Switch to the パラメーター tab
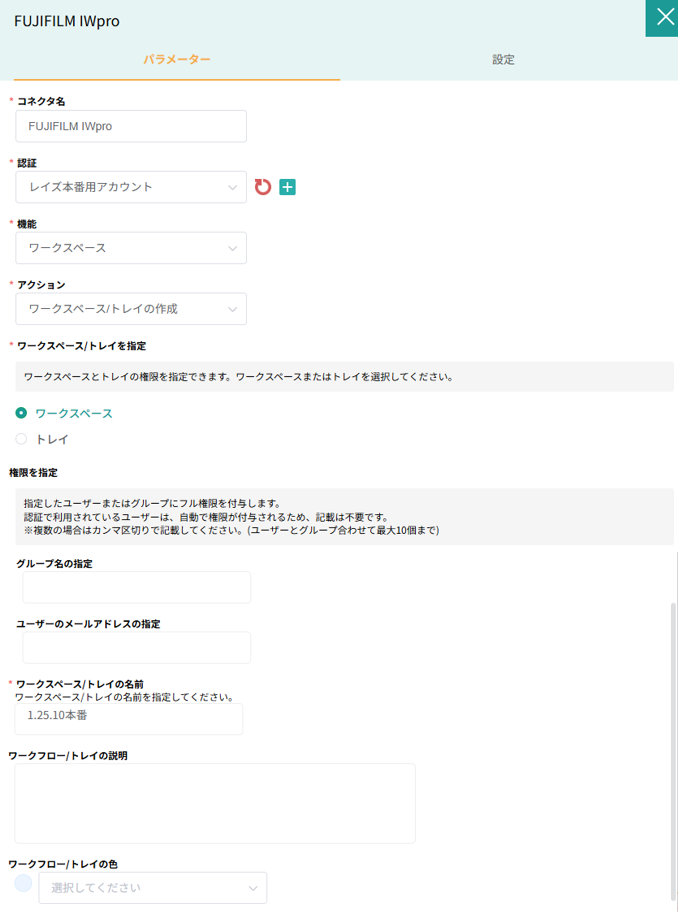678x912 pixels. (x=176, y=60)
